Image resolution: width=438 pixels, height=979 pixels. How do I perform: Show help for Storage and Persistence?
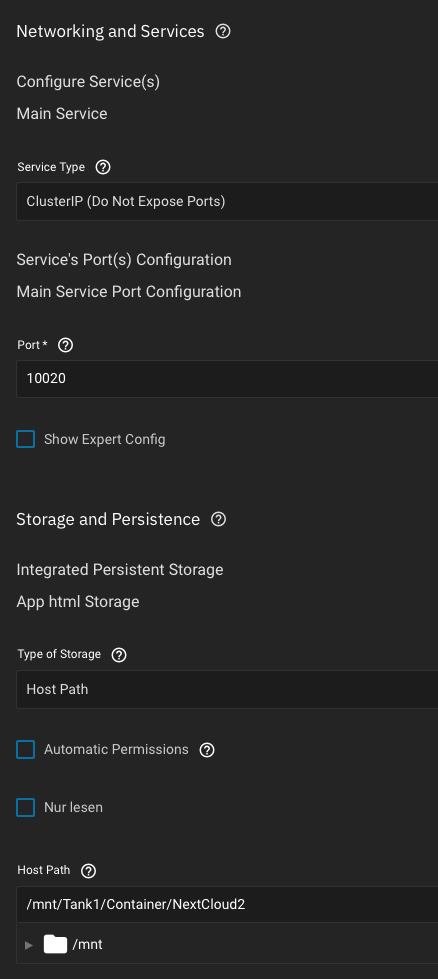(218, 519)
